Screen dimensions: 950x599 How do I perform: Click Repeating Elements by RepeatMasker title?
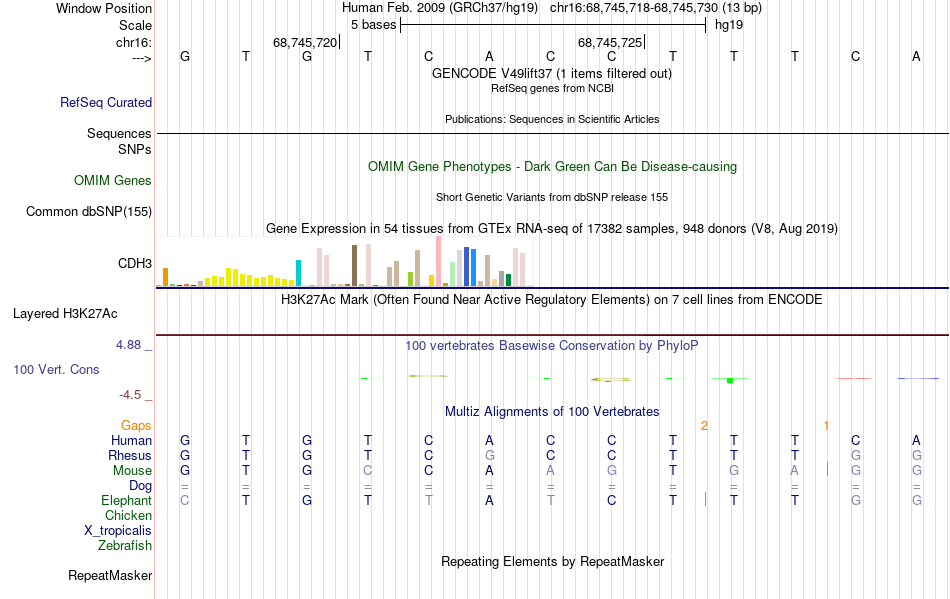pos(552,562)
